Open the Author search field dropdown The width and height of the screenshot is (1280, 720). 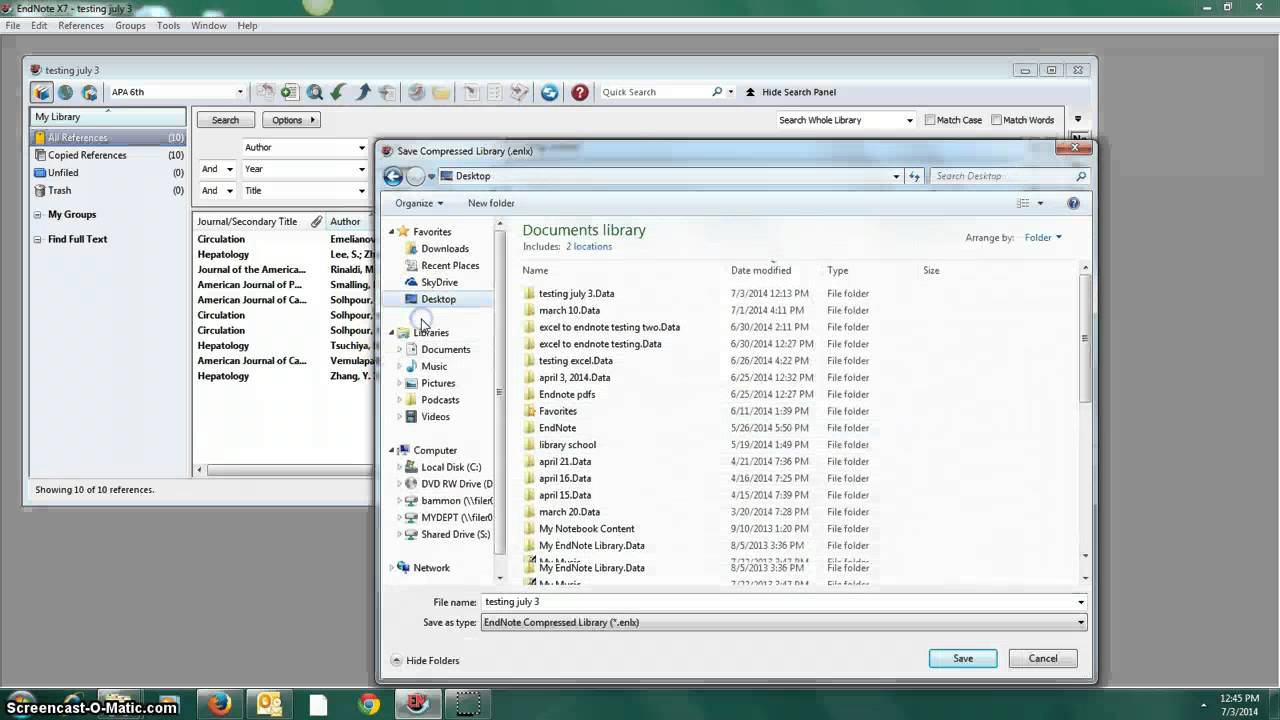pyautogui.click(x=362, y=148)
